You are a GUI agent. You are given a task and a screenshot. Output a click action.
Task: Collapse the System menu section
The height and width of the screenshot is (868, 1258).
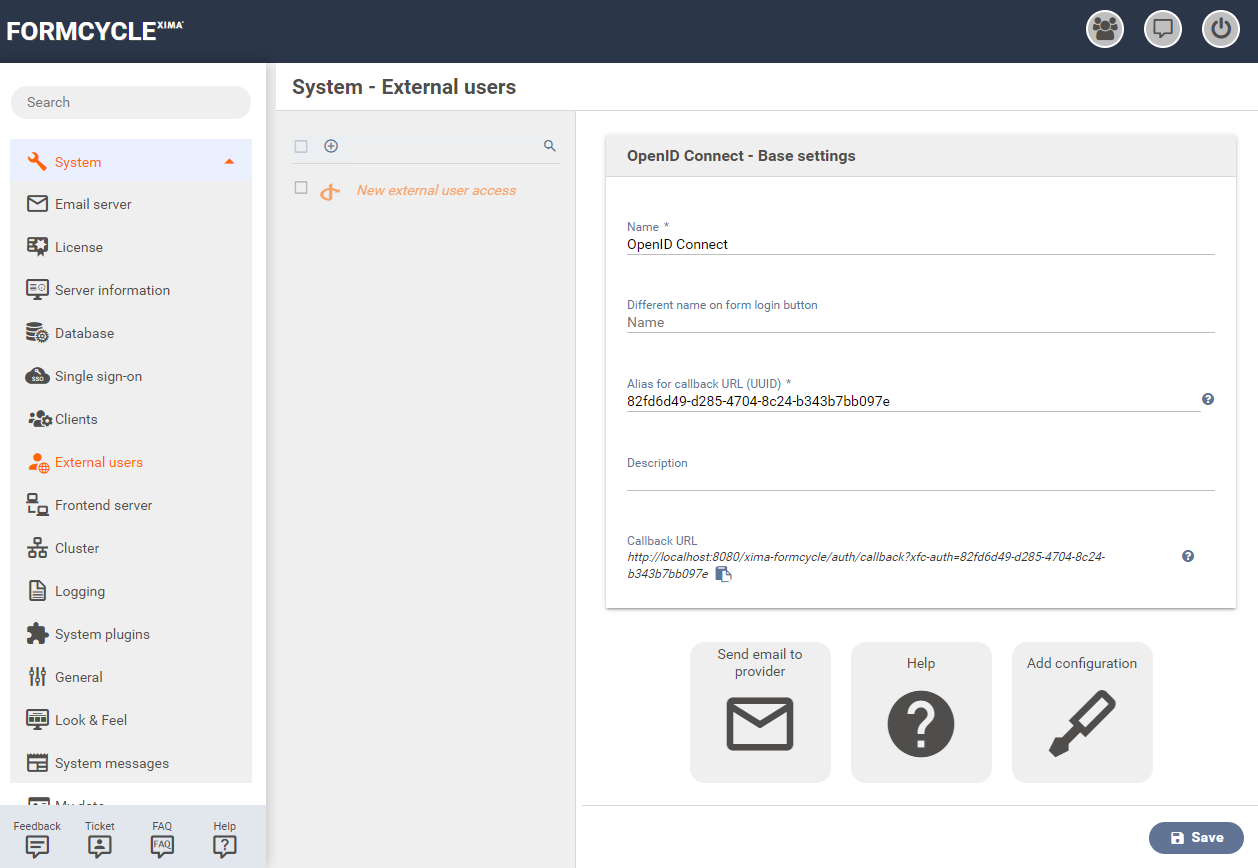(x=229, y=162)
